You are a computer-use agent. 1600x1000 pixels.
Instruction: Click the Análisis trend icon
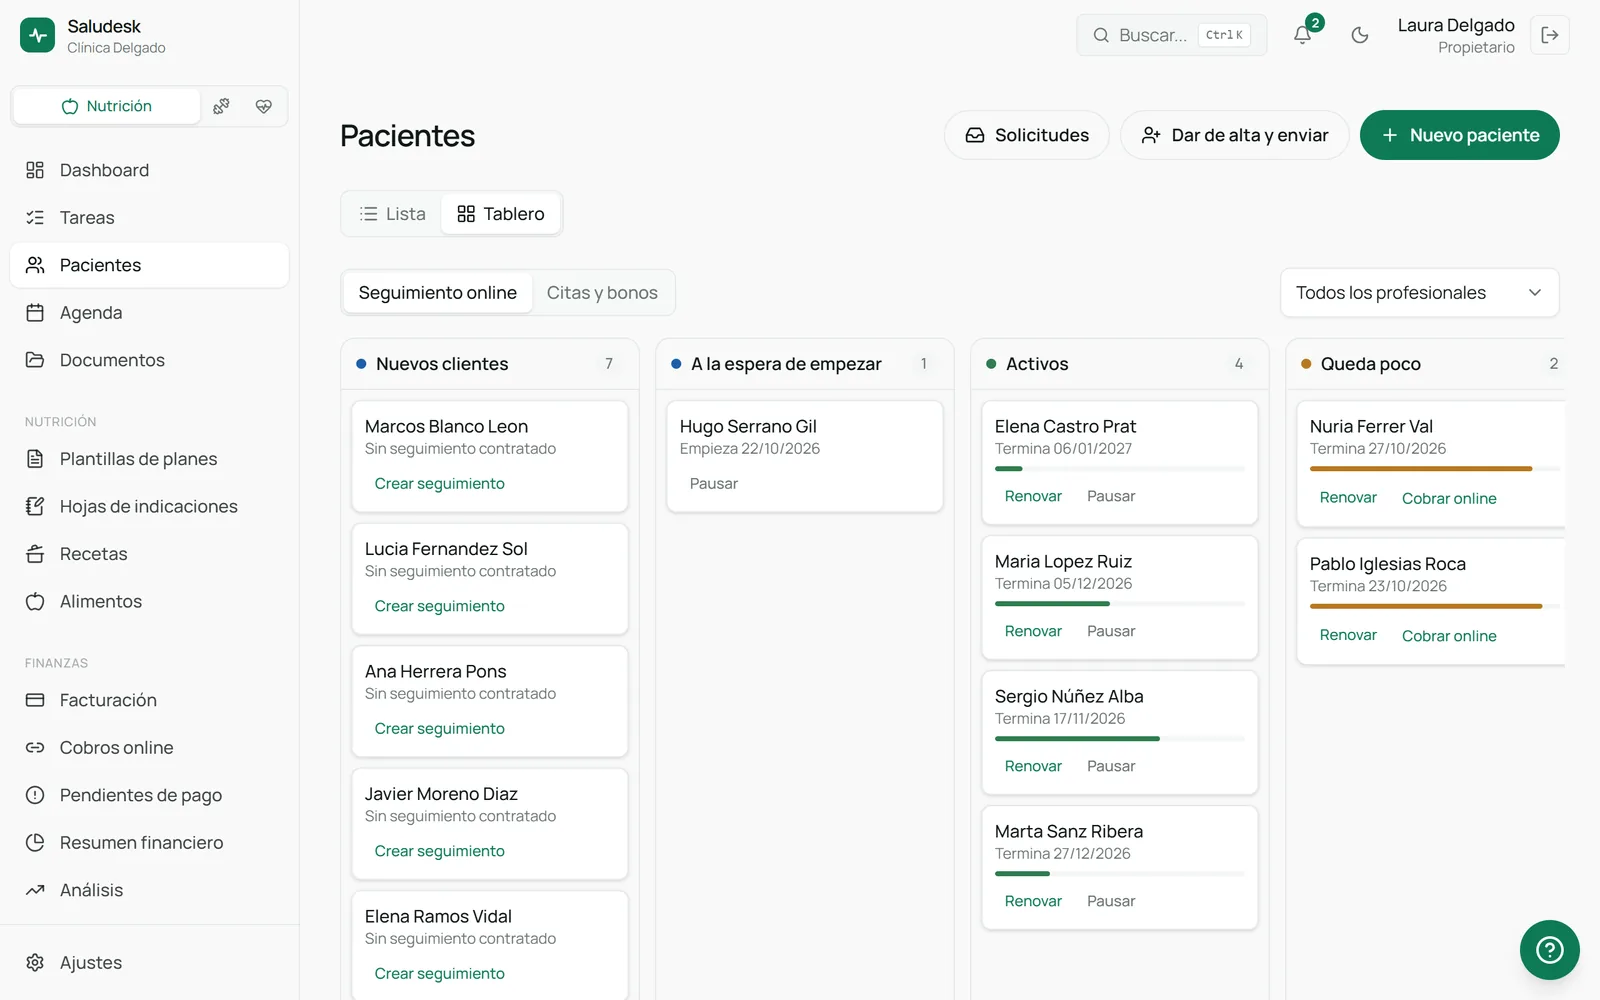[35, 890]
